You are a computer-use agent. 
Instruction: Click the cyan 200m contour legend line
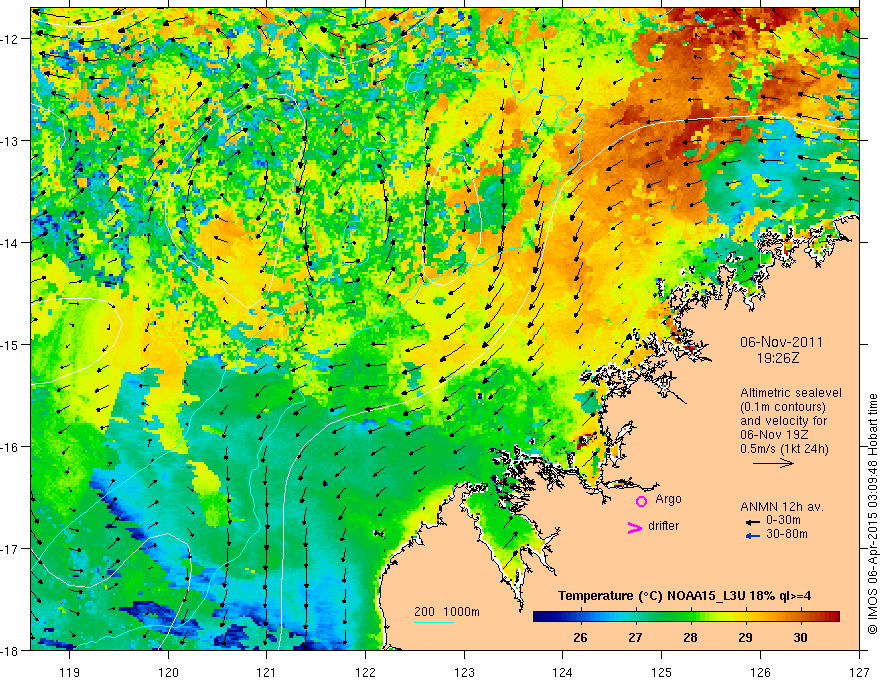pyautogui.click(x=434, y=622)
